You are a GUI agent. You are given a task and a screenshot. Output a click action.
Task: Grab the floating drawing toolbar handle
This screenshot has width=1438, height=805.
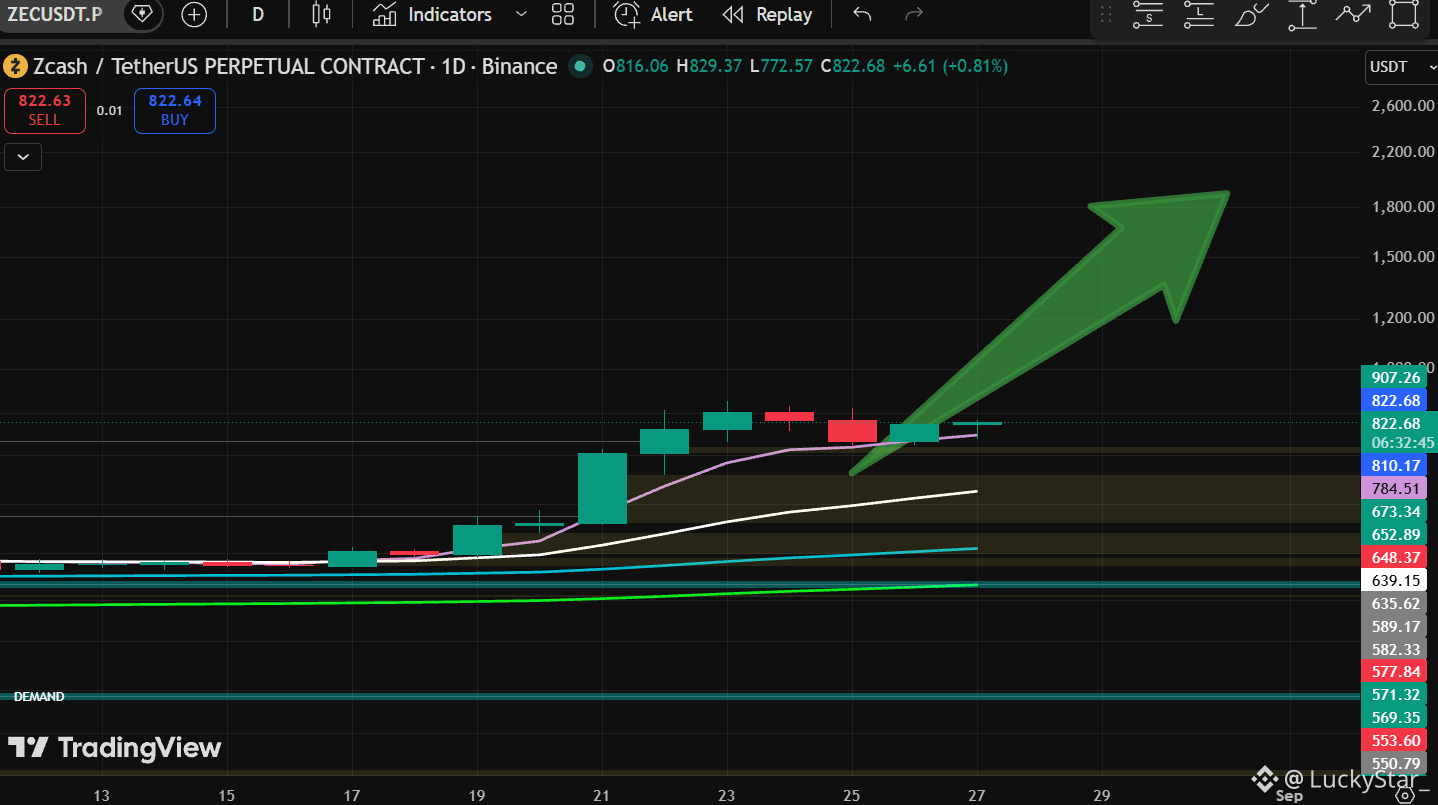(x=1106, y=14)
